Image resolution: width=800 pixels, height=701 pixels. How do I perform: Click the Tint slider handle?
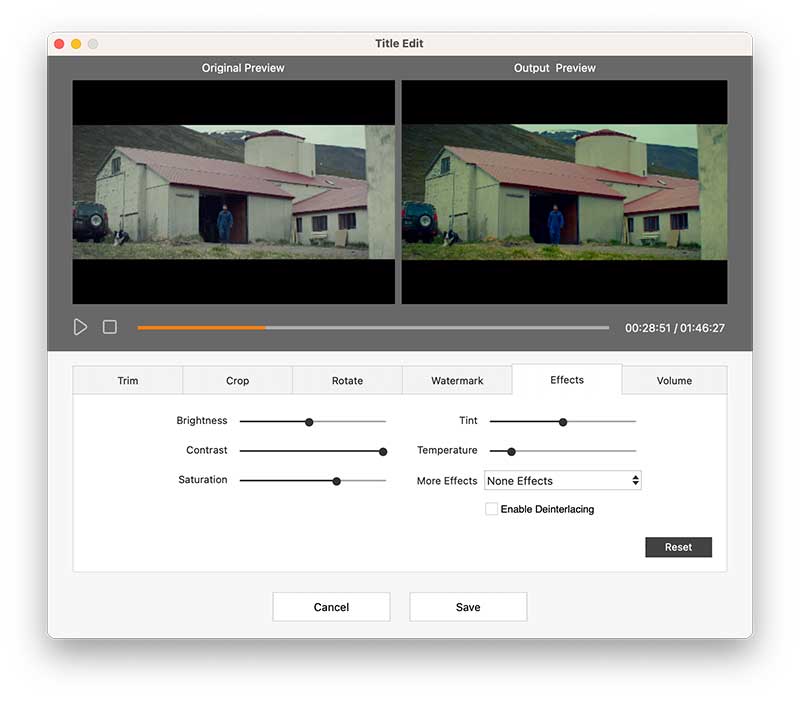point(563,422)
